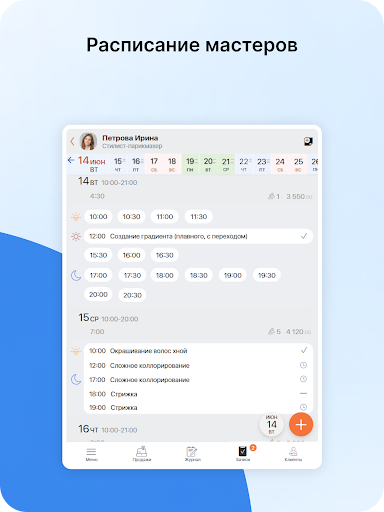Open the 12:00 Сложное колорирование appointment
Image resolution: width=384 pixels, height=512 pixels.
[x=198, y=366]
